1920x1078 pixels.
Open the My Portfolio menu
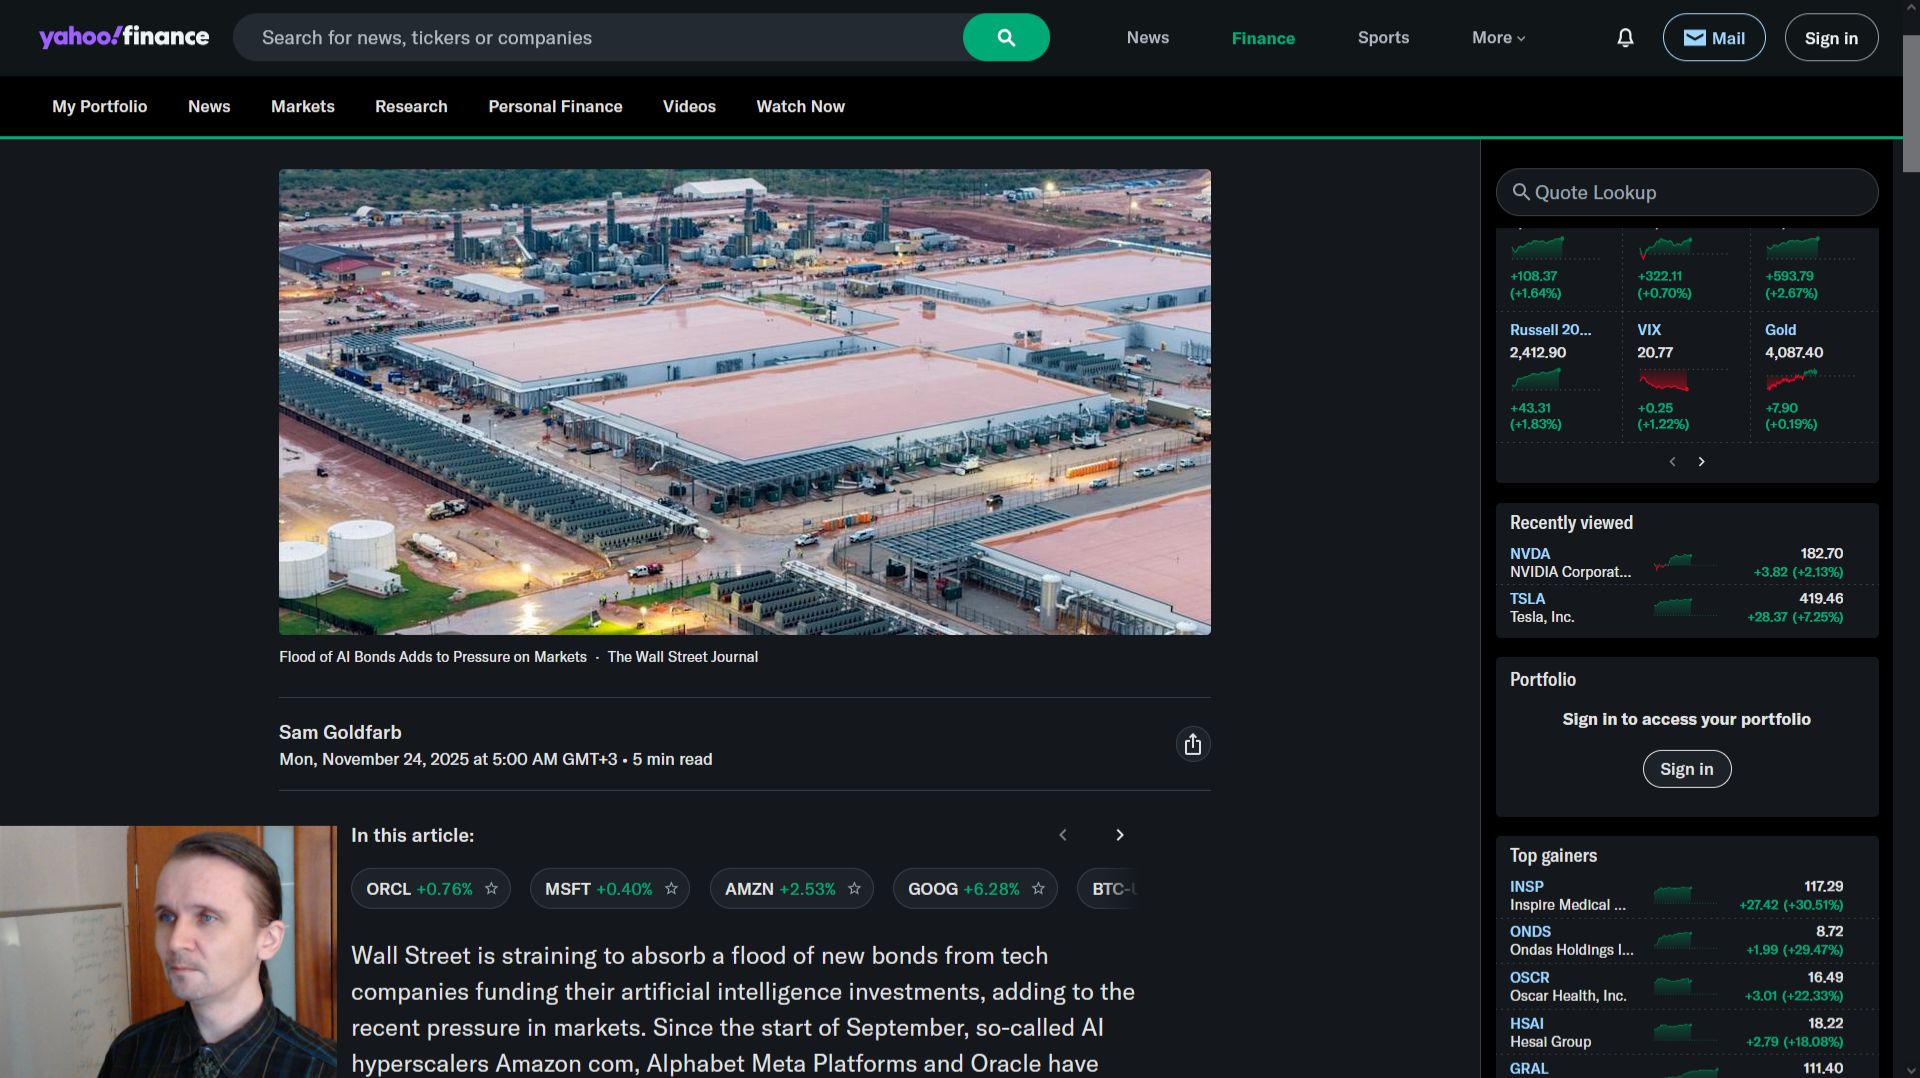(100, 106)
